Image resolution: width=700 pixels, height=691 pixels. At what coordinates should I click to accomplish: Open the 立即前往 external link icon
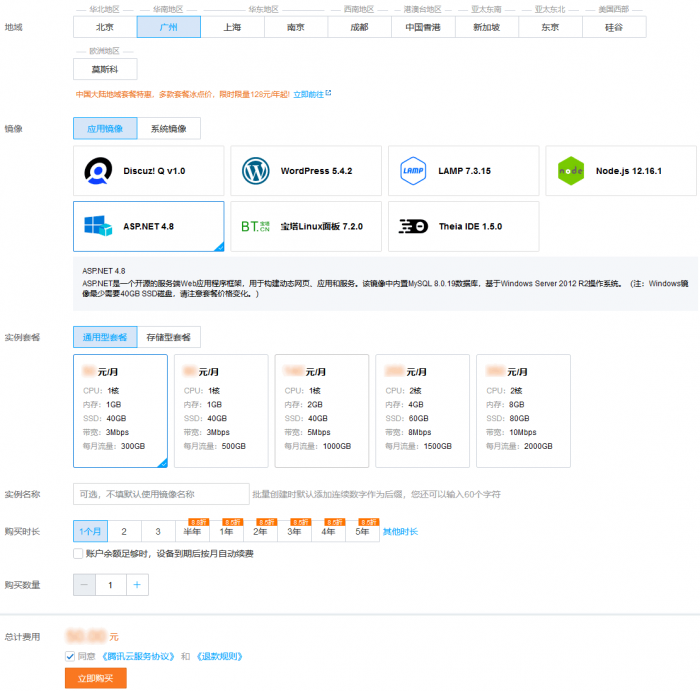[x=328, y=94]
